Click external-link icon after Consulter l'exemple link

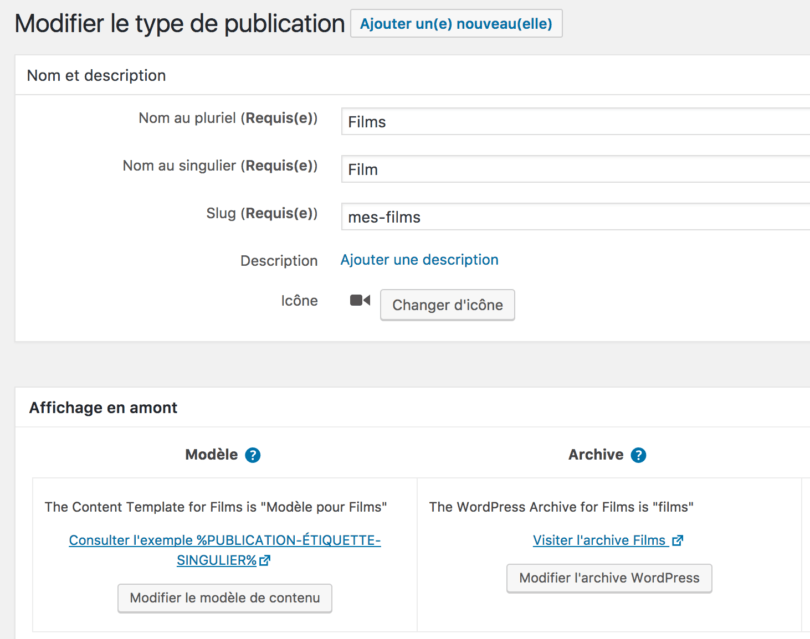[x=265, y=561]
